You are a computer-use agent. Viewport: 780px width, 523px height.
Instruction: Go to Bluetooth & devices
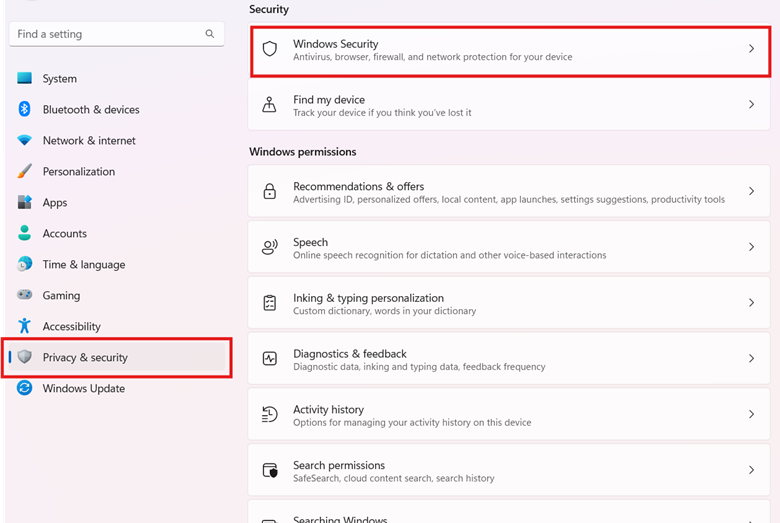click(x=91, y=109)
